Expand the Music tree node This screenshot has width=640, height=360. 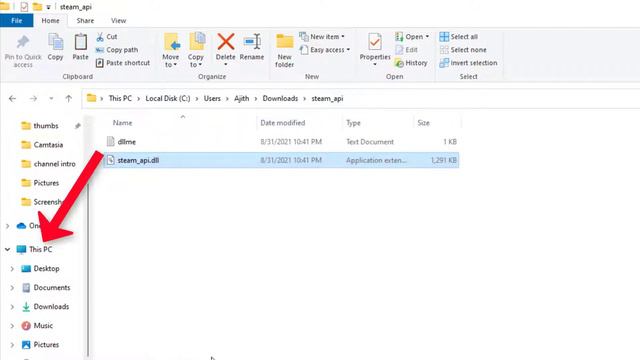12,326
